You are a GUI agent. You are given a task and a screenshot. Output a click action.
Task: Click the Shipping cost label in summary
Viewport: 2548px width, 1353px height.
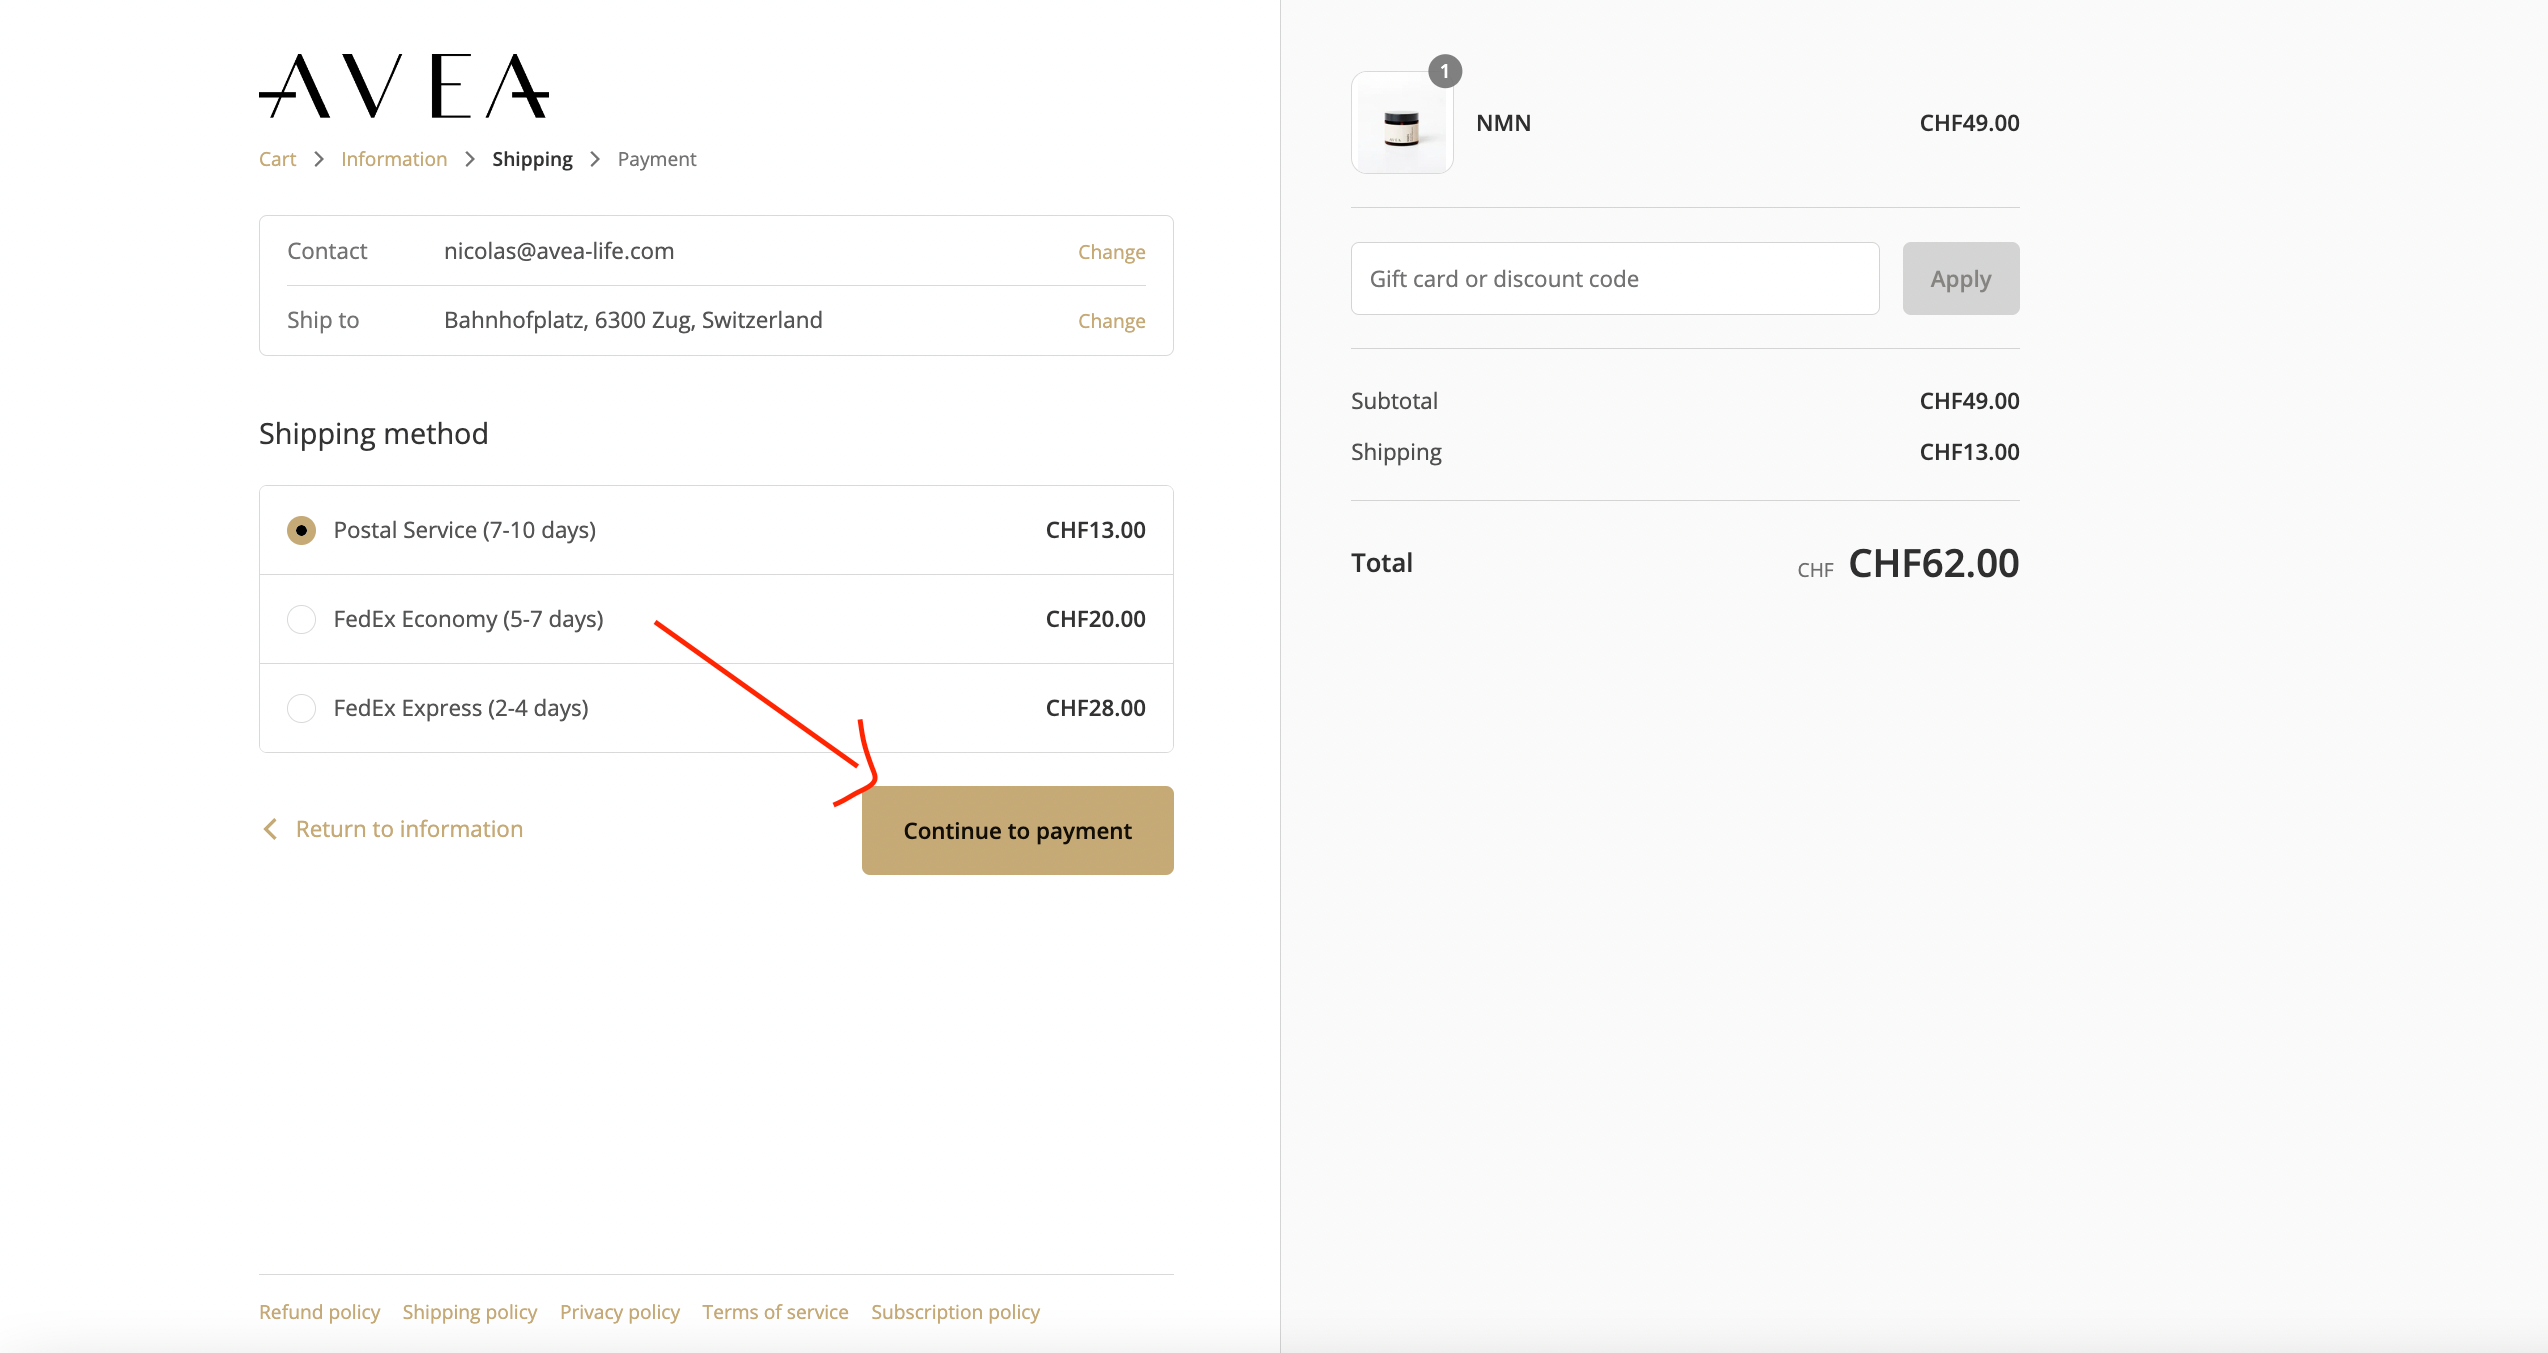coord(1396,452)
